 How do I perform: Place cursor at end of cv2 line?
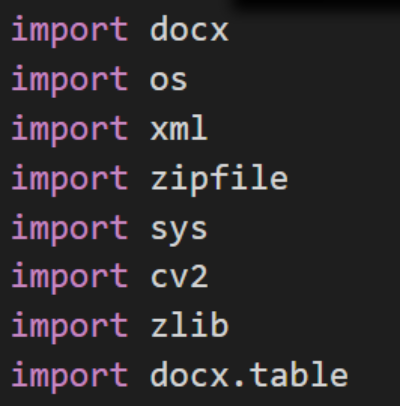[210, 276]
